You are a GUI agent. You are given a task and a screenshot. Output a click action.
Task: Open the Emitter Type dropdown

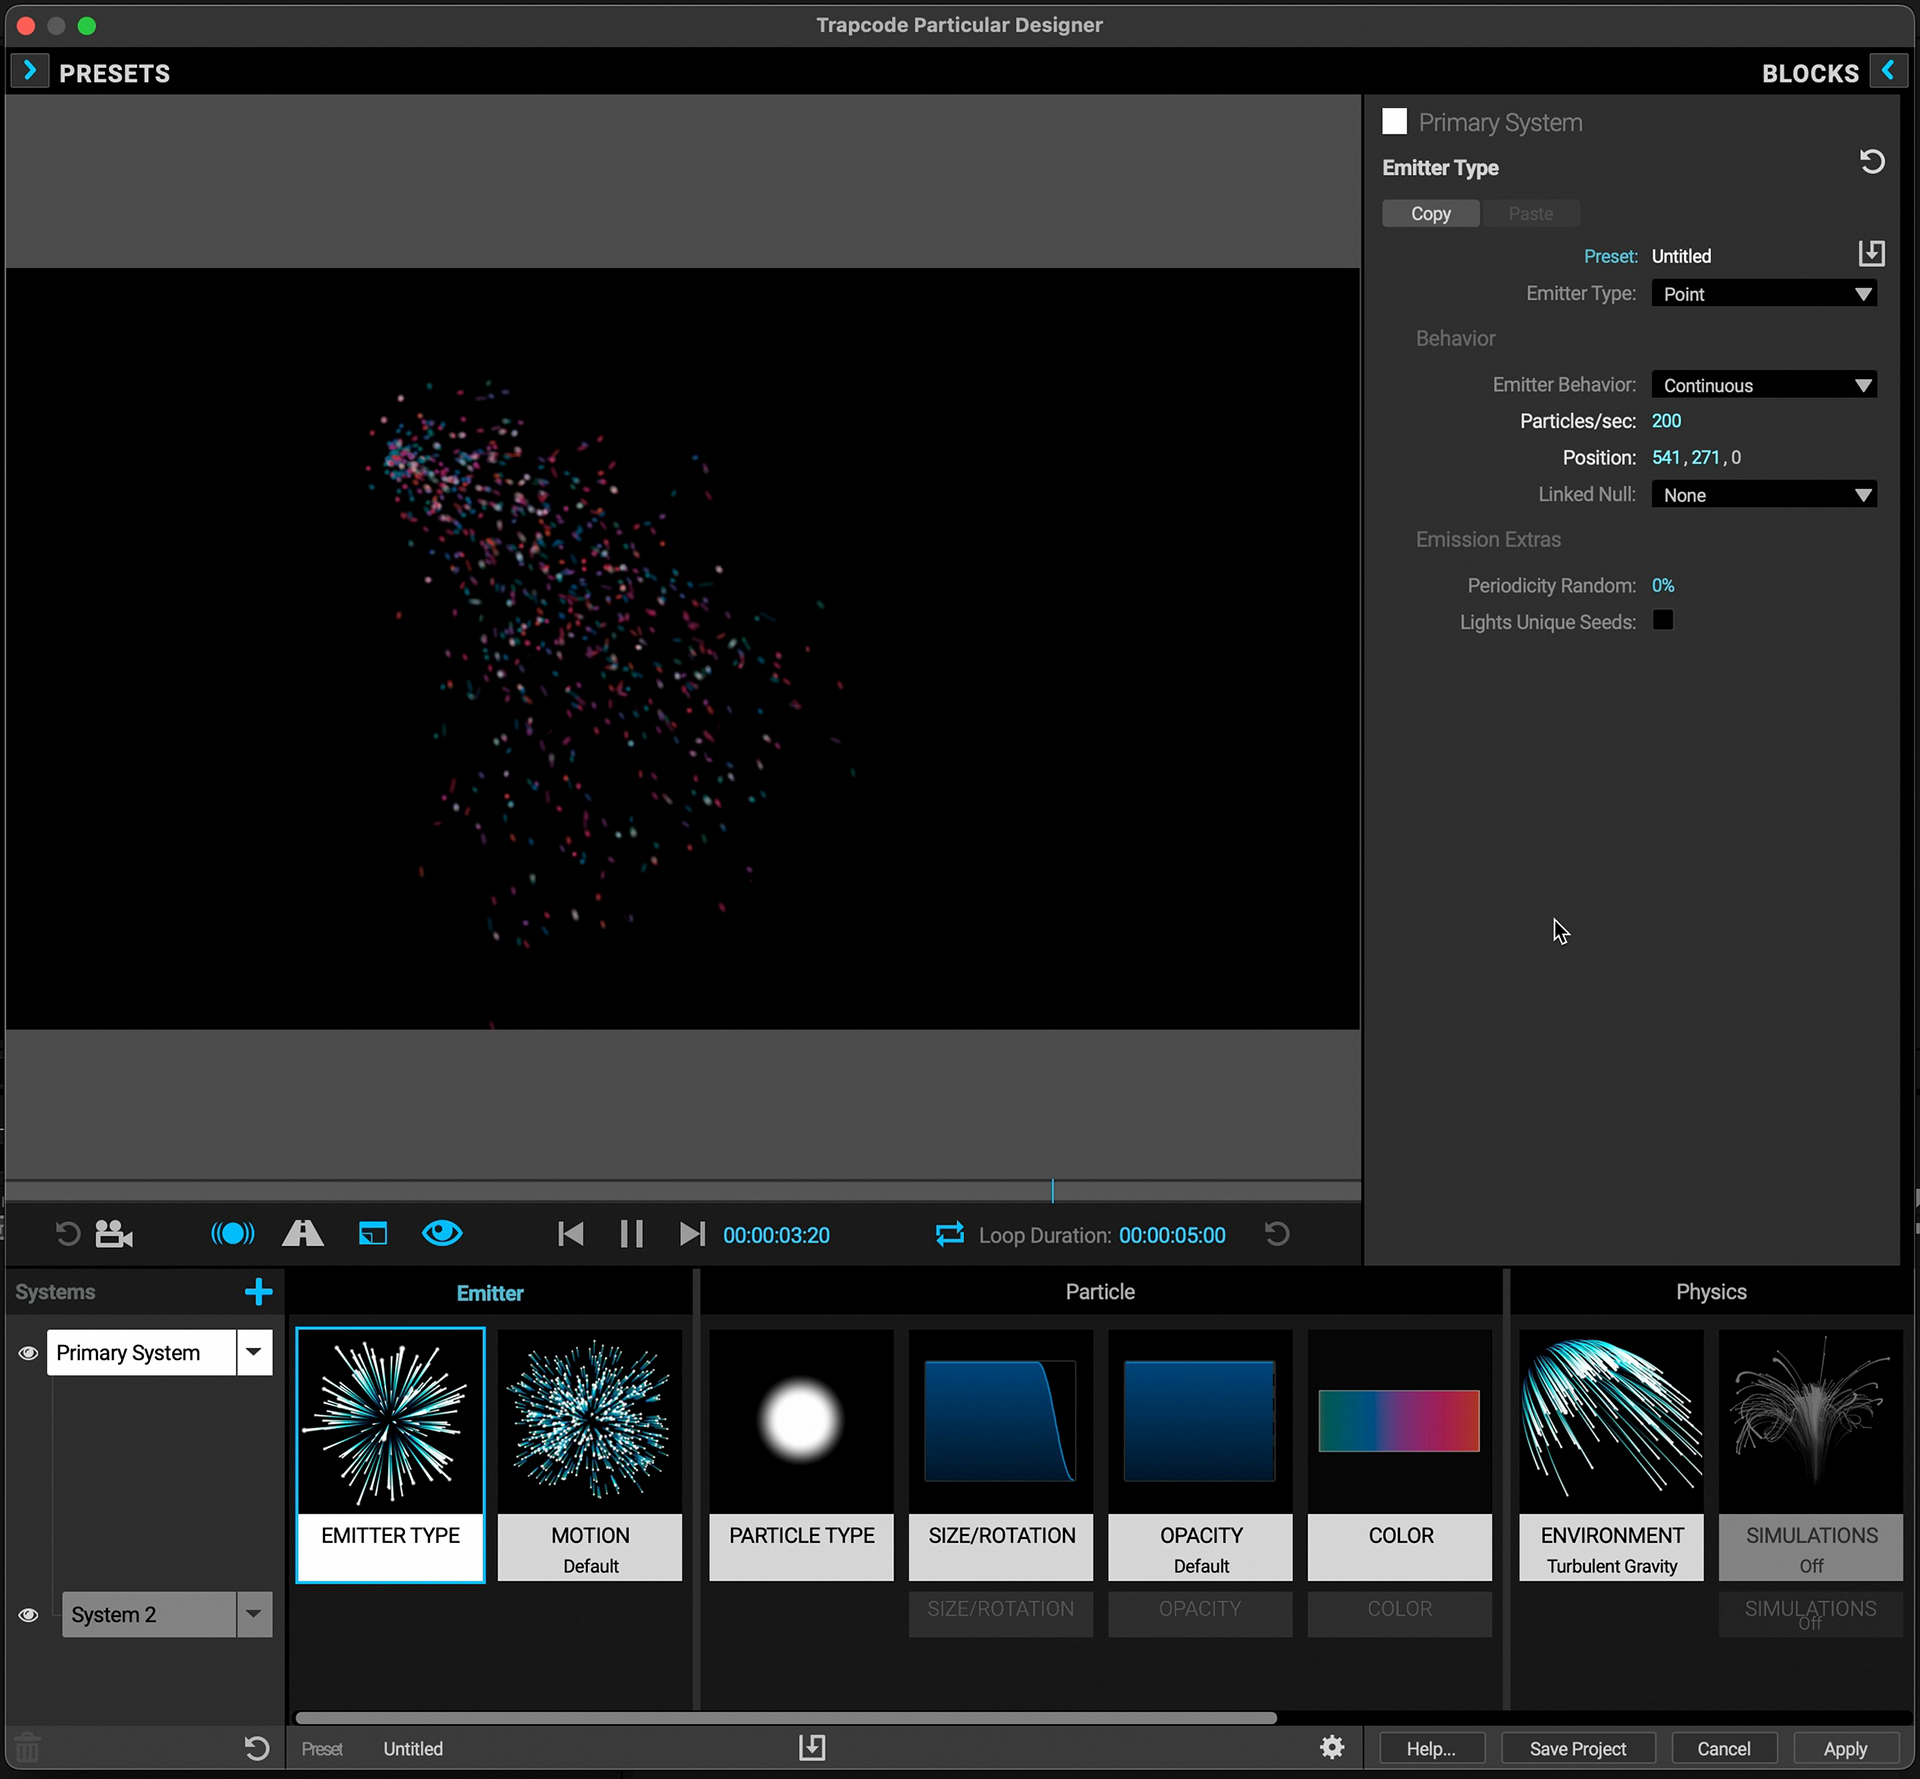pos(1763,294)
